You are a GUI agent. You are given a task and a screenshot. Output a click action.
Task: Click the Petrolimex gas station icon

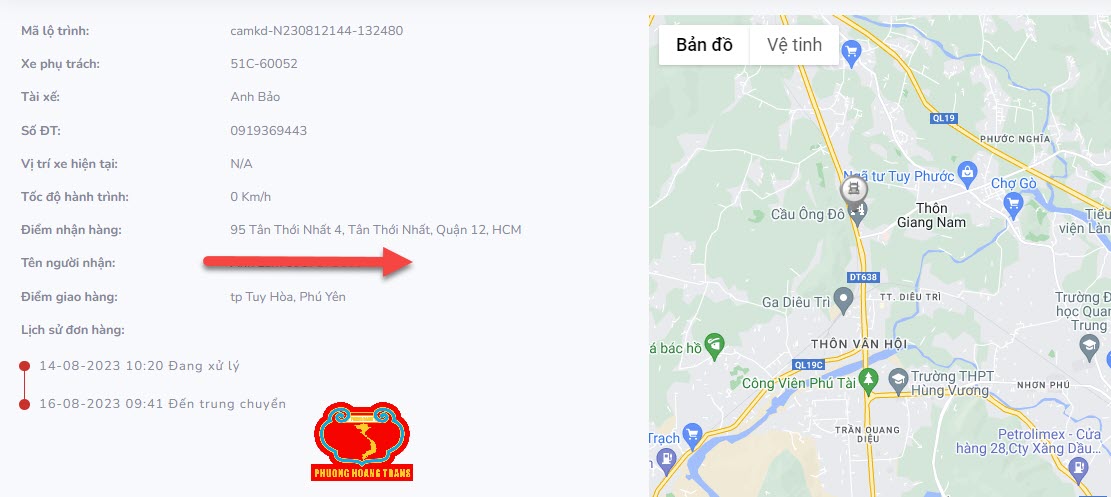pos(1078,467)
